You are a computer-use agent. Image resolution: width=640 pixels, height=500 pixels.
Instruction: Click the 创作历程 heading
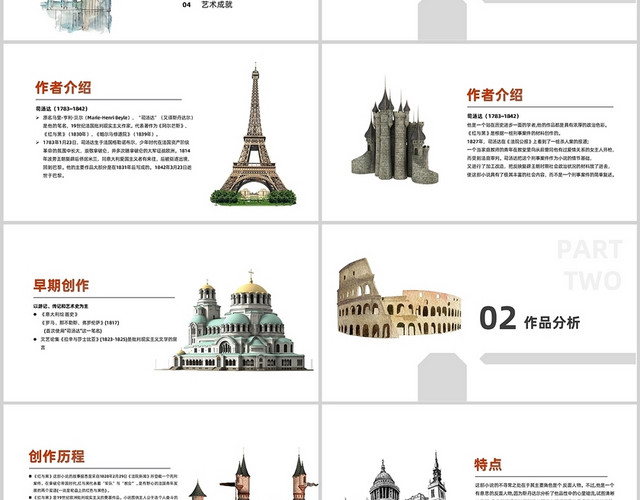pos(57,456)
